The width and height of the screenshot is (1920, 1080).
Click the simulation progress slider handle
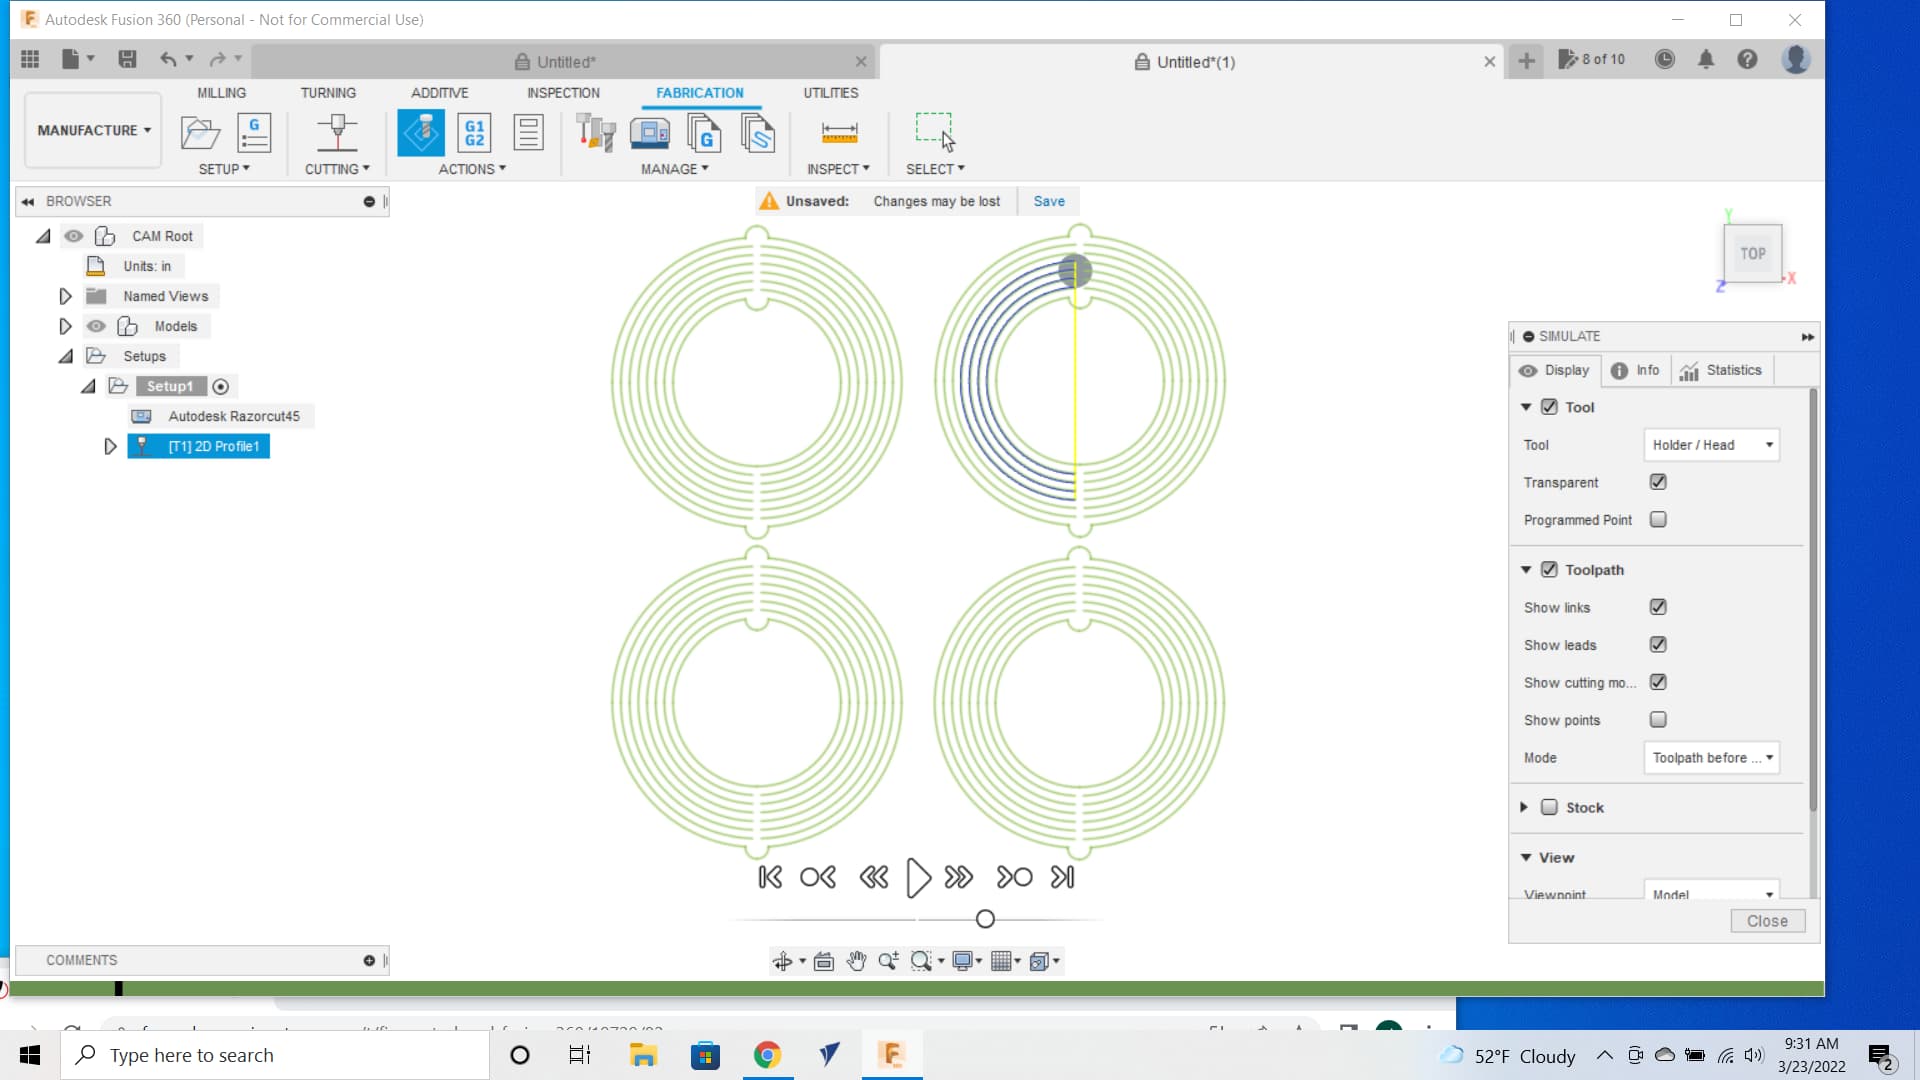coord(985,919)
